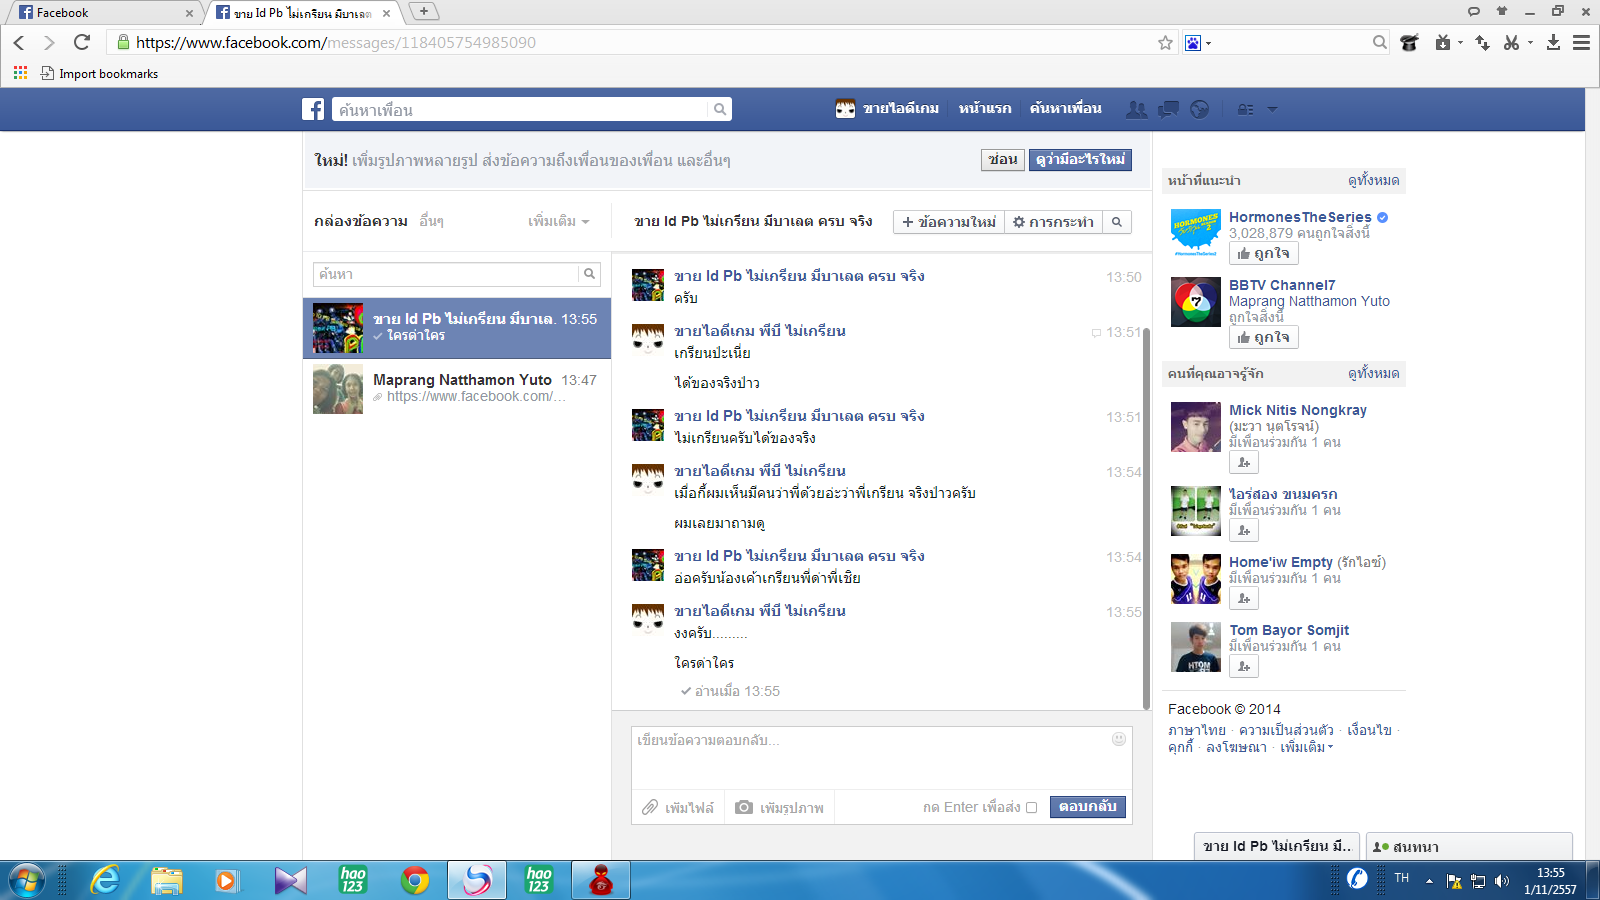Click magnifier icon in inbox search box
The height and width of the screenshot is (900, 1600).
[590, 274]
